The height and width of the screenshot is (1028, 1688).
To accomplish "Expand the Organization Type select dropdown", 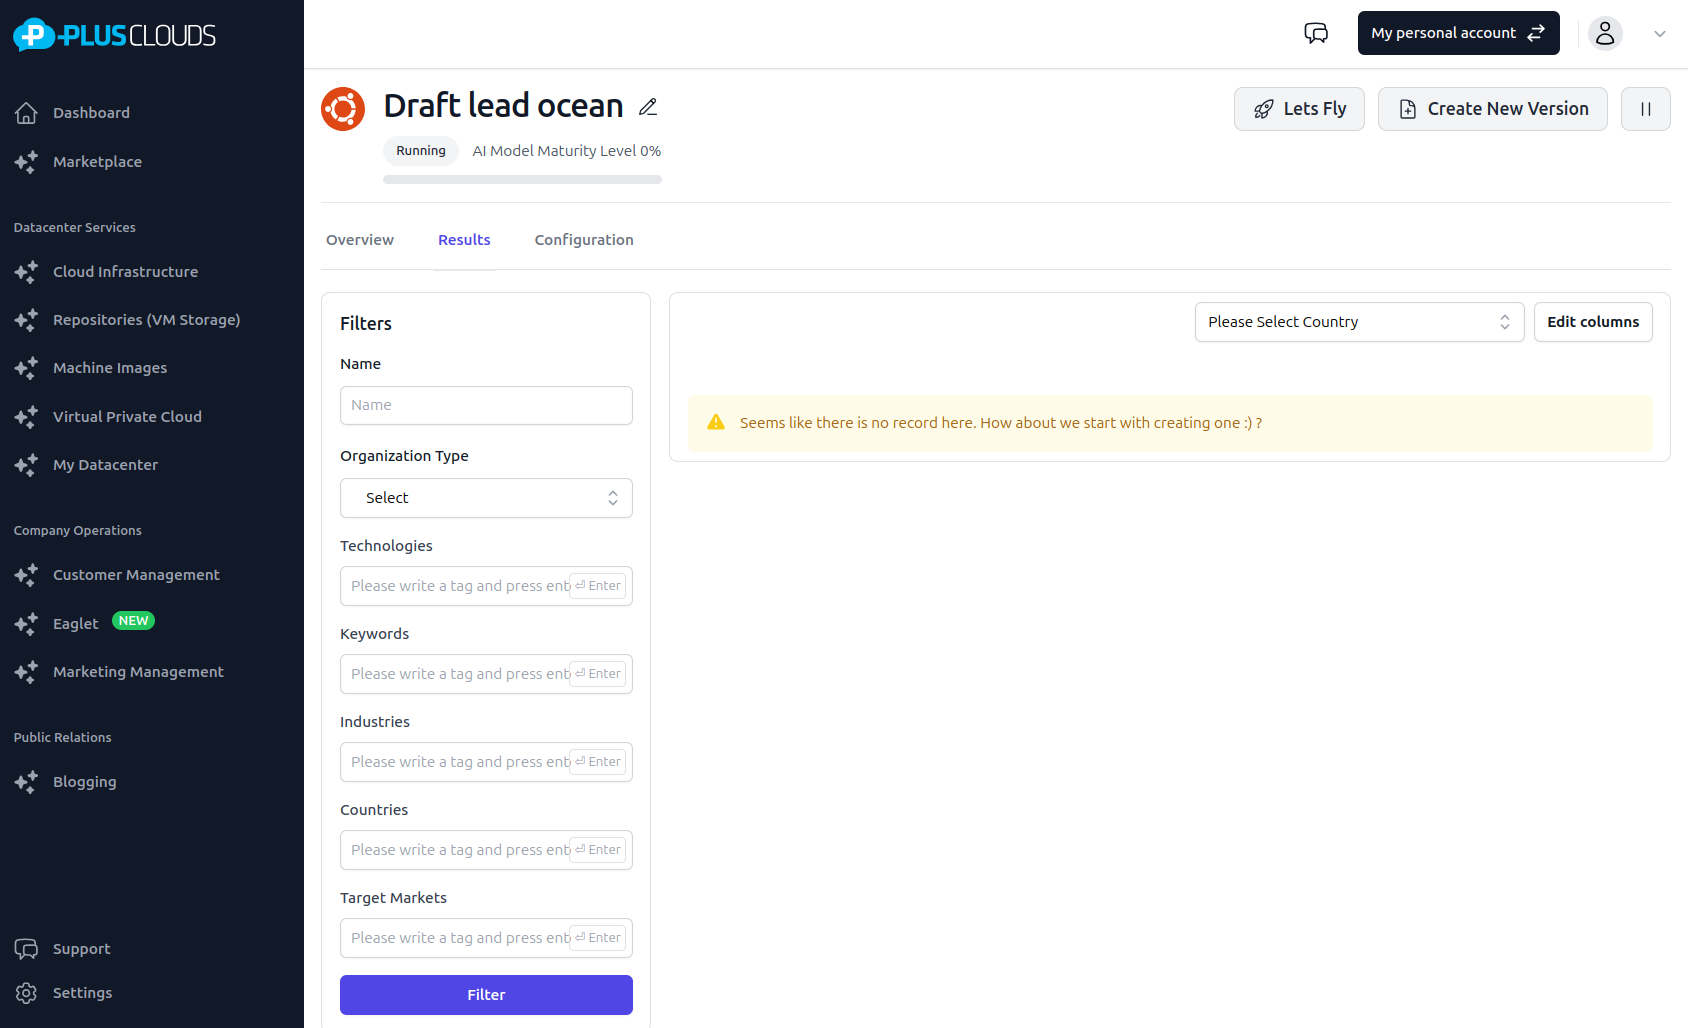I will click(x=486, y=498).
